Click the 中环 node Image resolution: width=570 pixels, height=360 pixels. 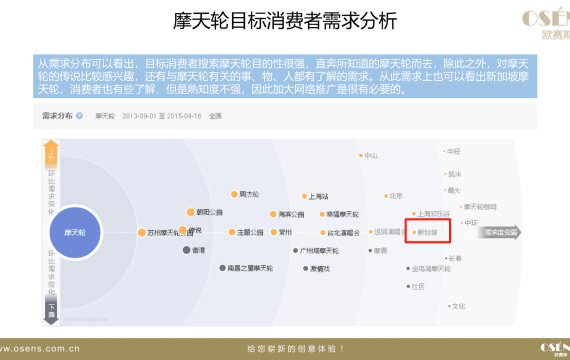469,223
